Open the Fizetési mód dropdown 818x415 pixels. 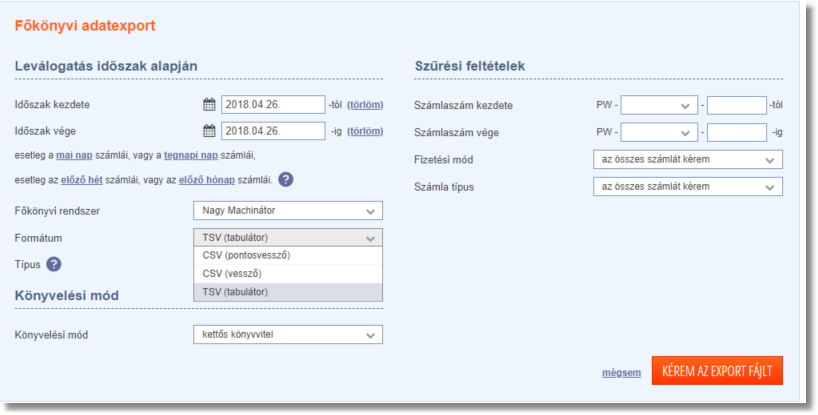click(687, 159)
